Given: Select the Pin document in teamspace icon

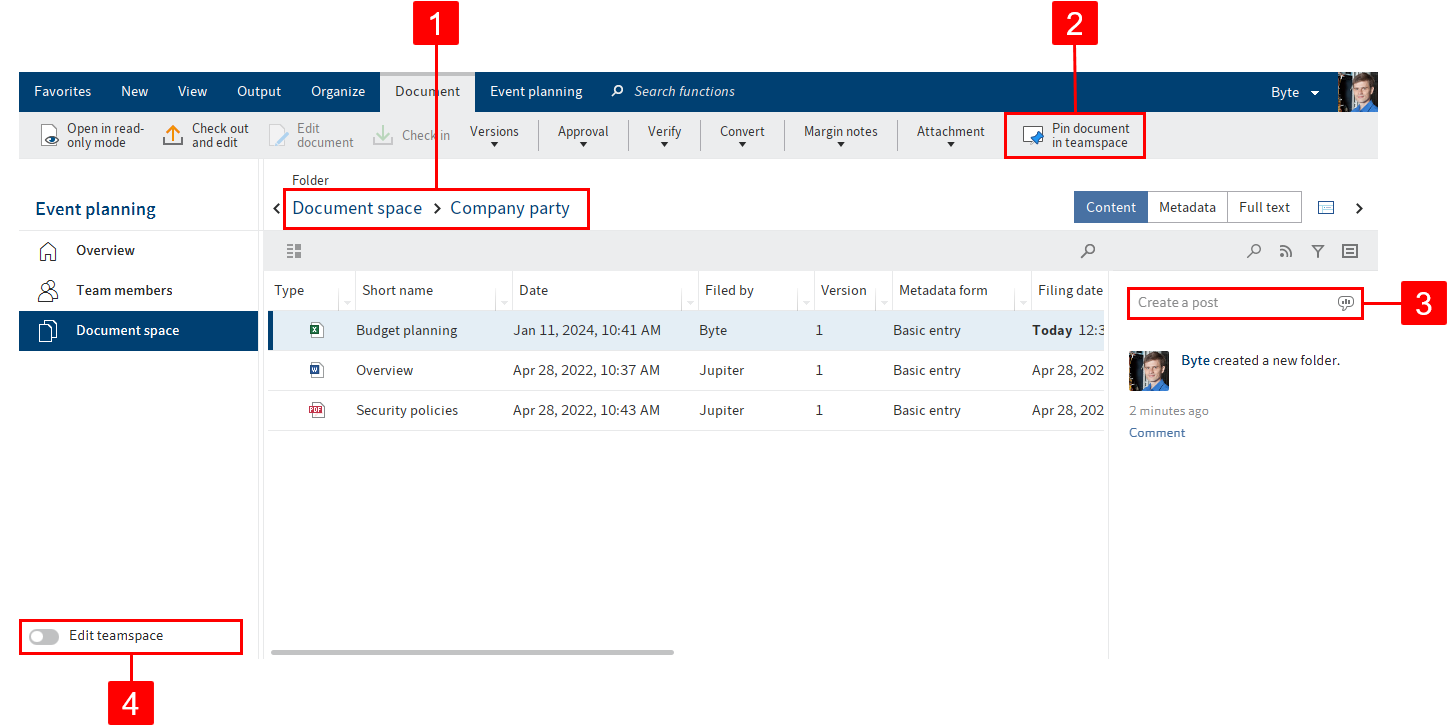Looking at the screenshot, I should coord(1032,136).
